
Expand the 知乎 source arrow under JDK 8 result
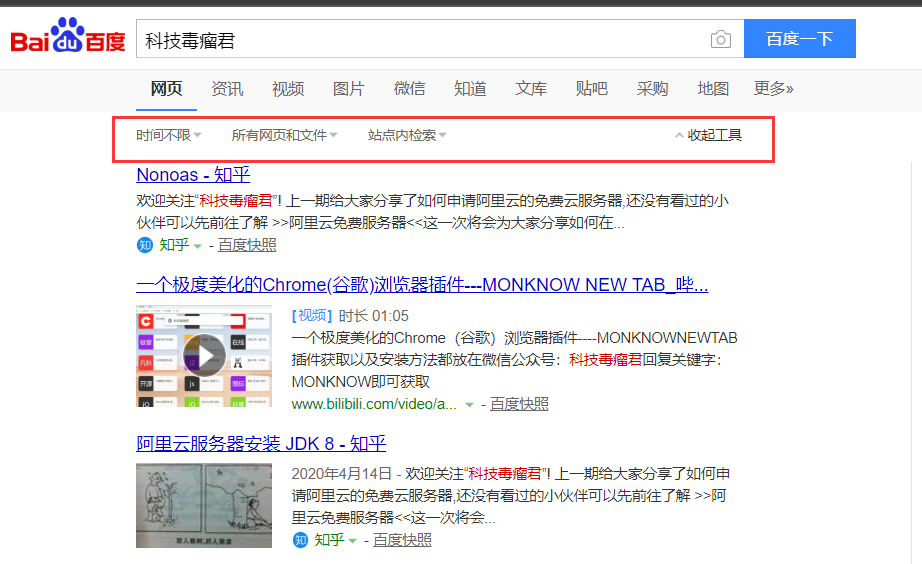pyautogui.click(x=352, y=541)
